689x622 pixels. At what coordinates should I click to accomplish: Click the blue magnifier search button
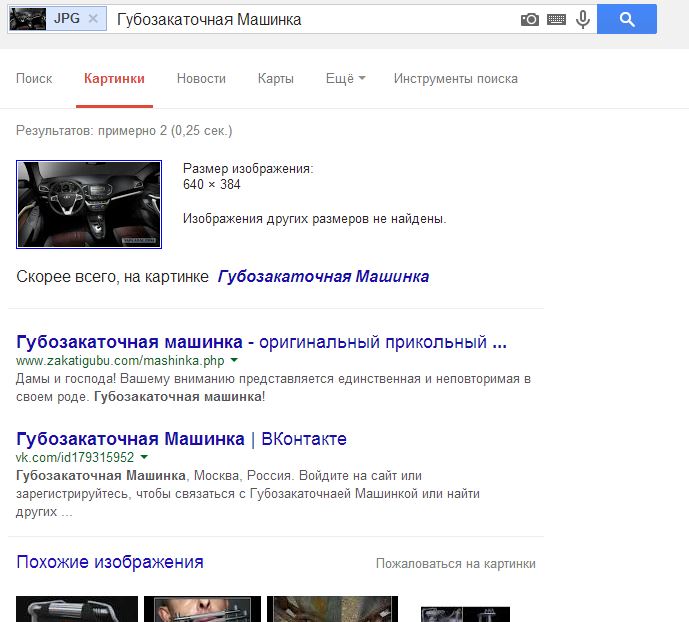627,19
